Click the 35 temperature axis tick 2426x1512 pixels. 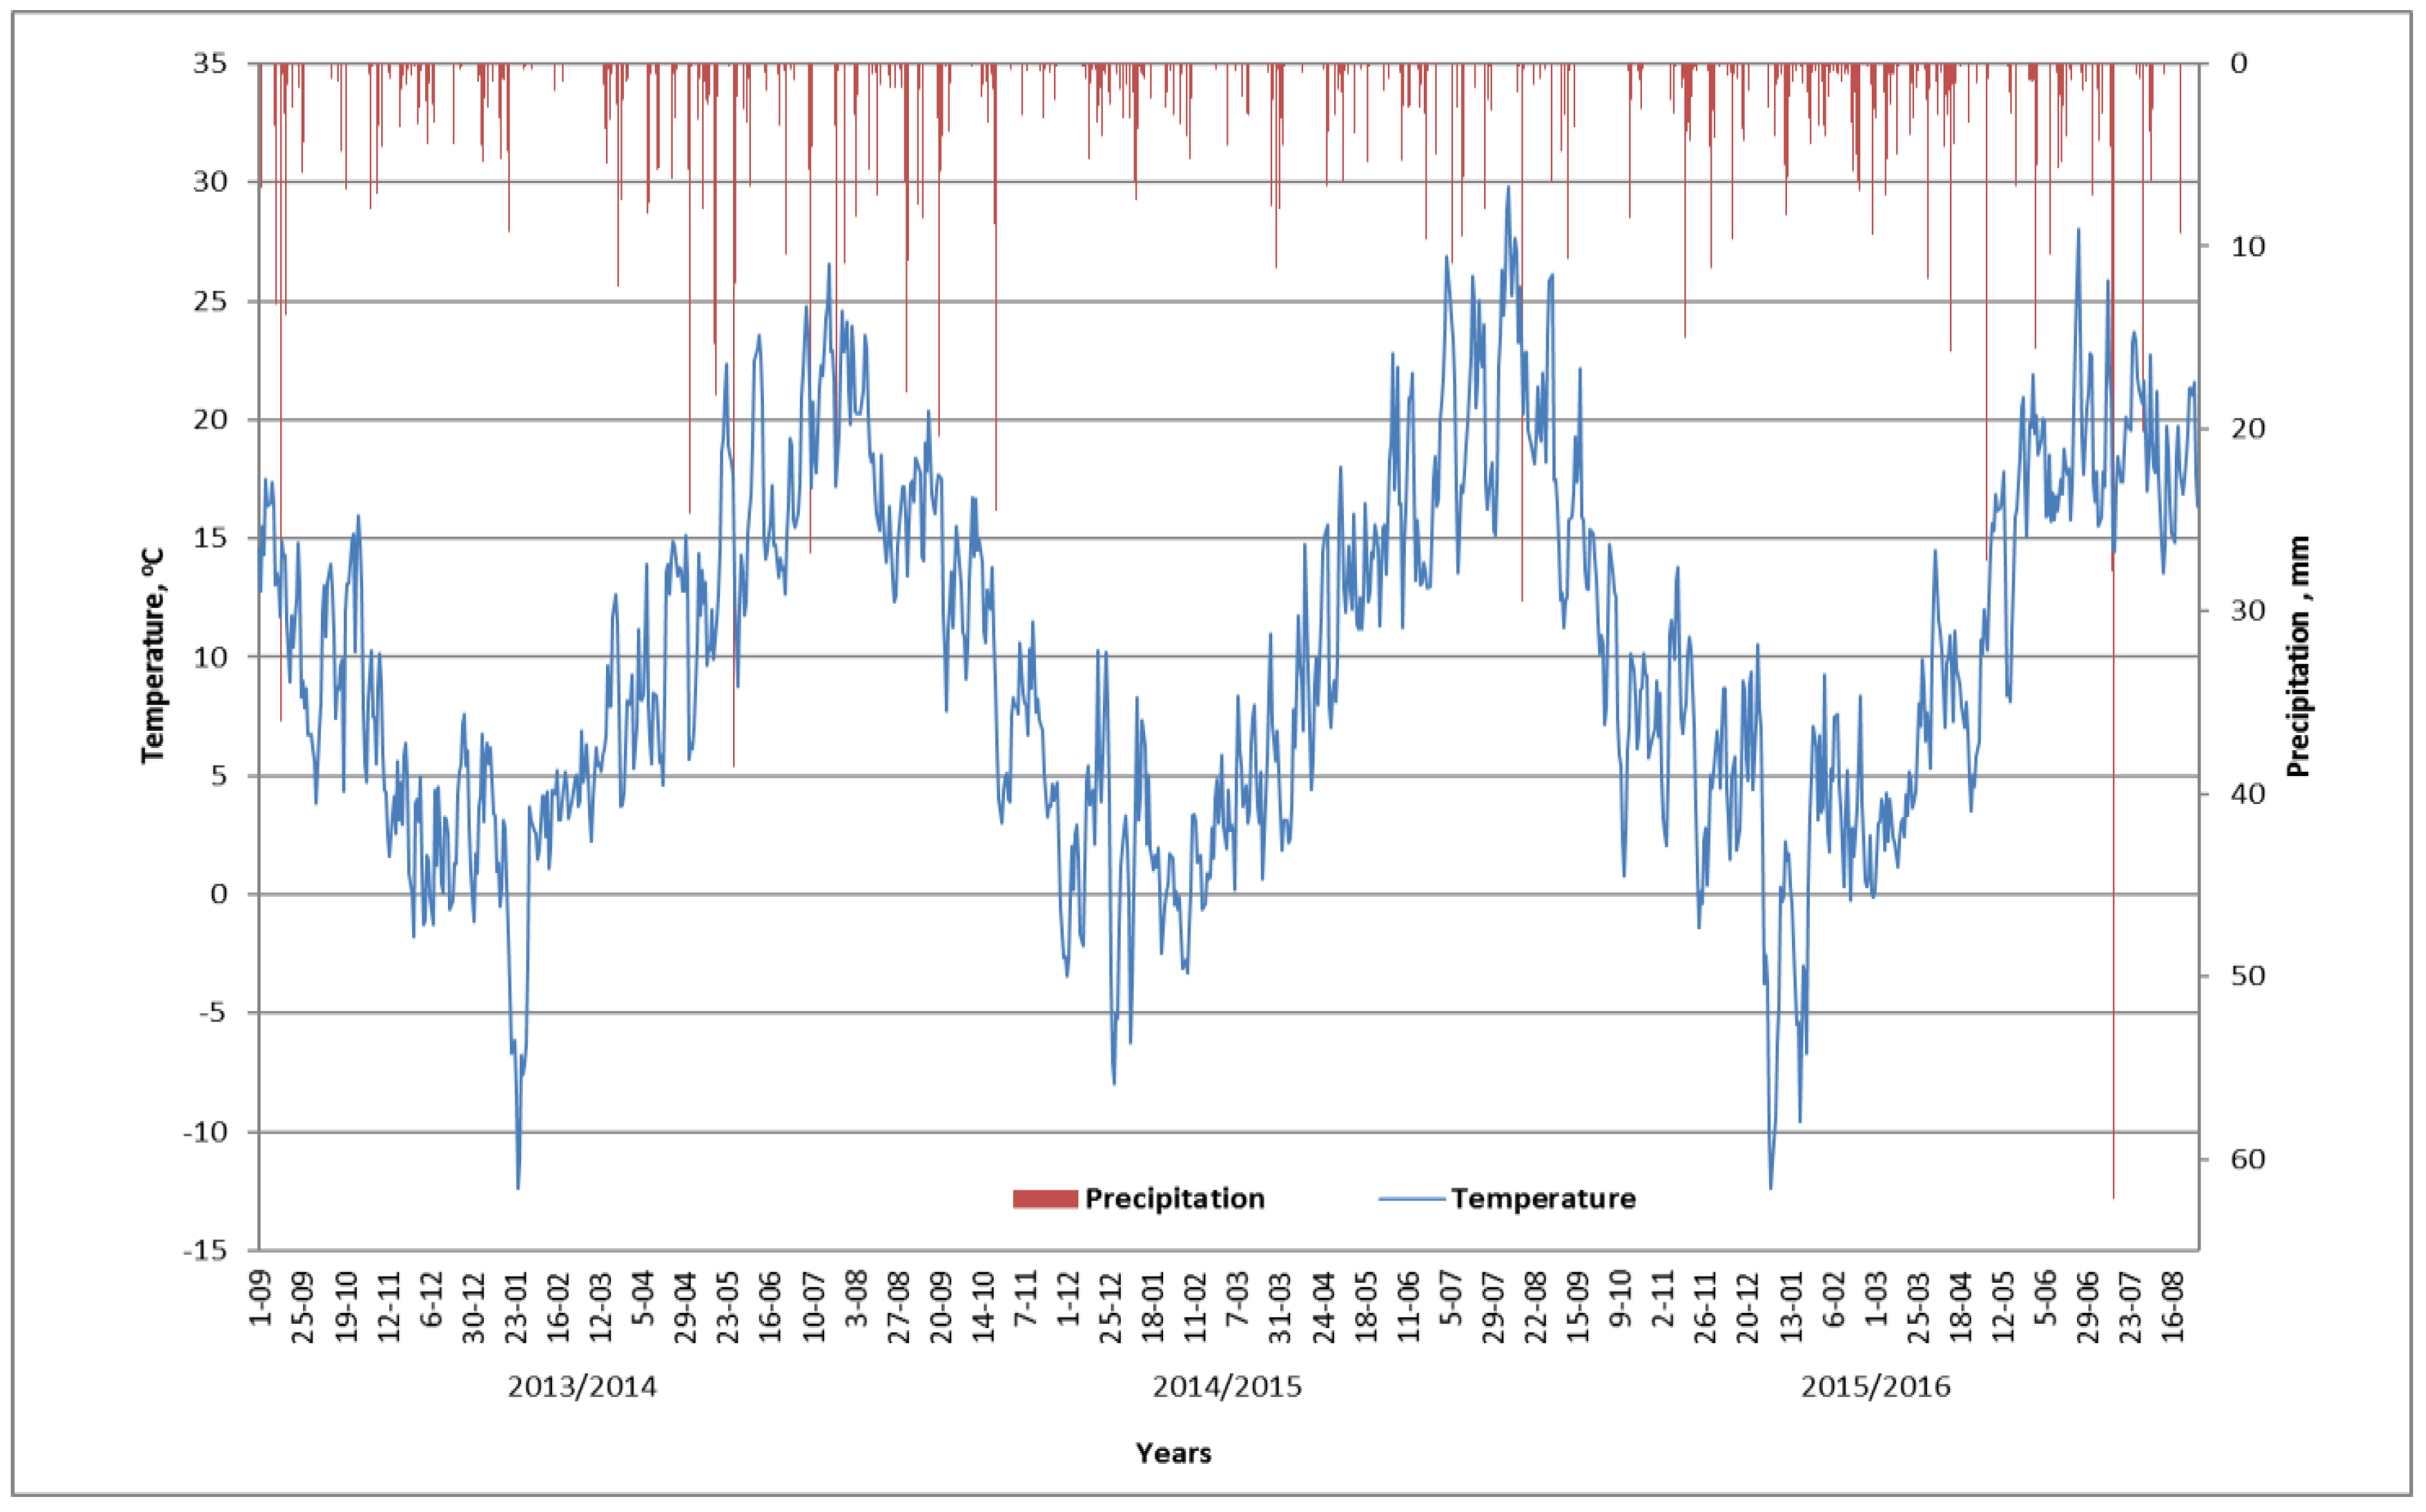click(210, 63)
